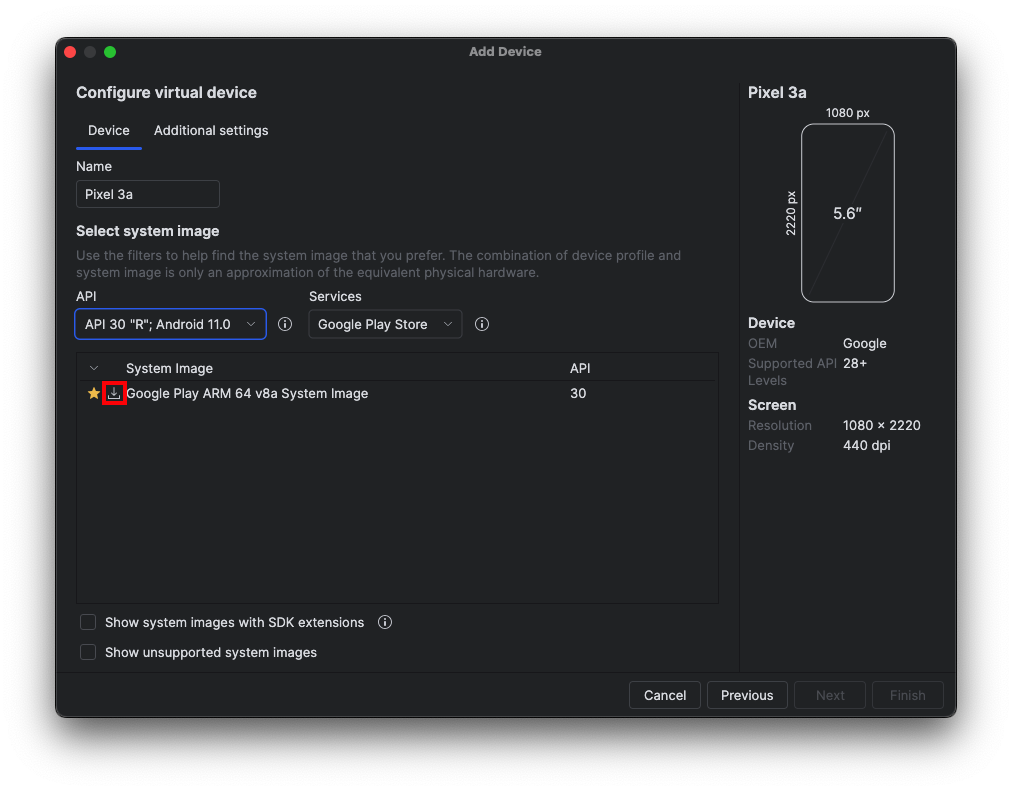
Task: Collapse the chevron in system image table header
Action: point(94,368)
